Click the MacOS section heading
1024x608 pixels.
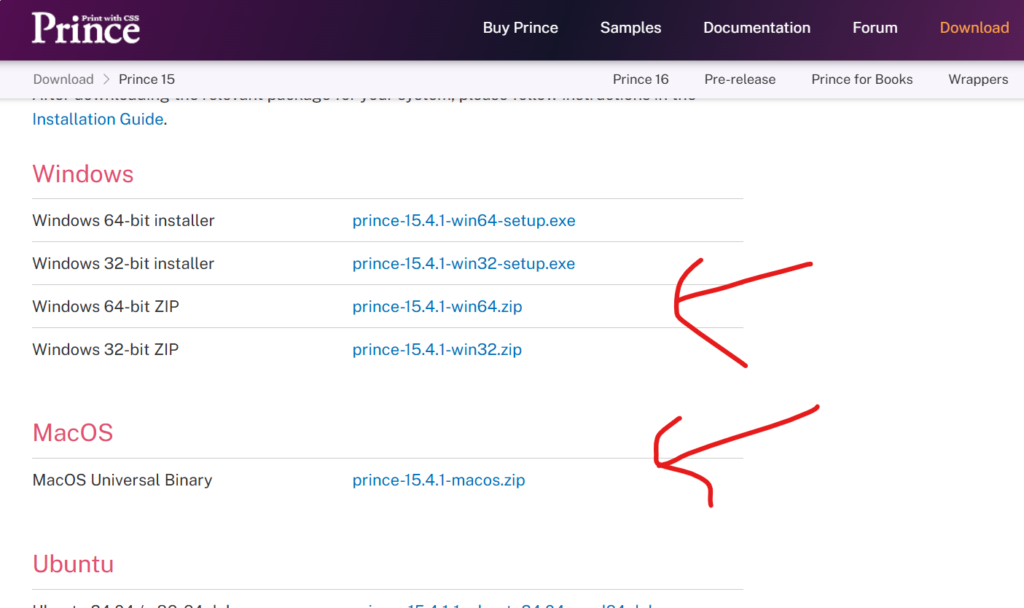coord(73,433)
